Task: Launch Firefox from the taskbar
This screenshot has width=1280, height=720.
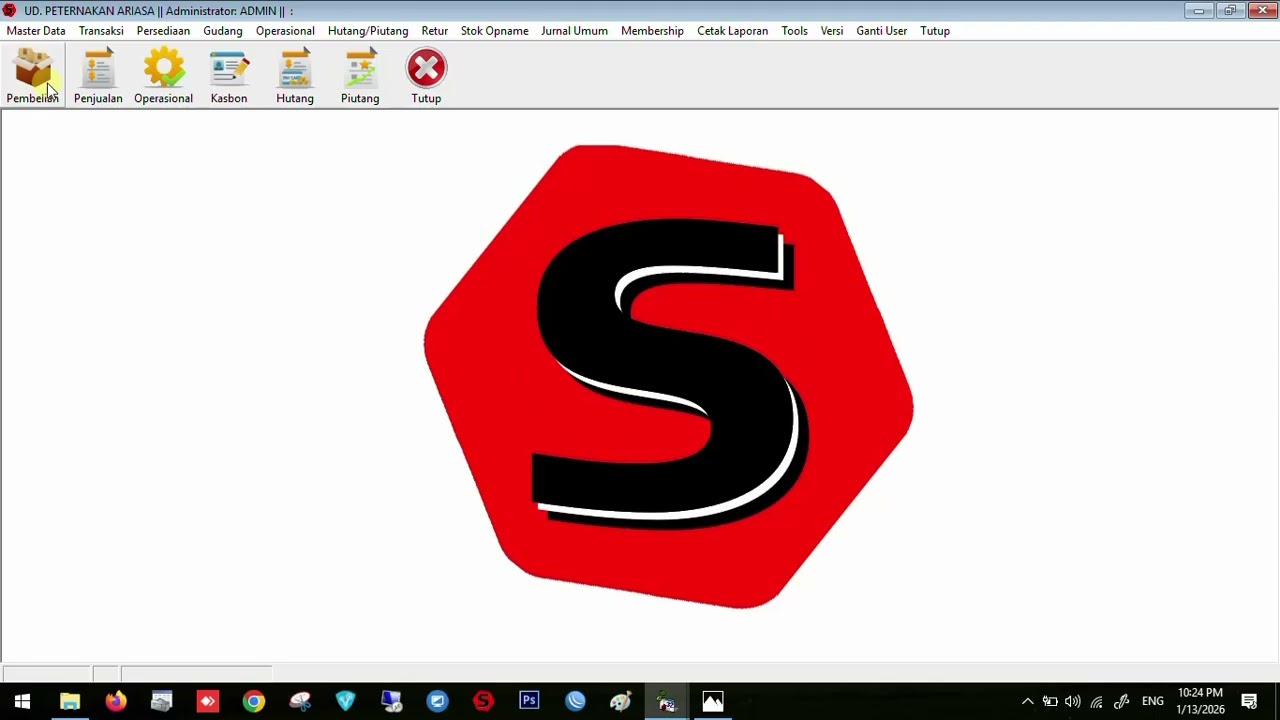Action: click(x=115, y=701)
